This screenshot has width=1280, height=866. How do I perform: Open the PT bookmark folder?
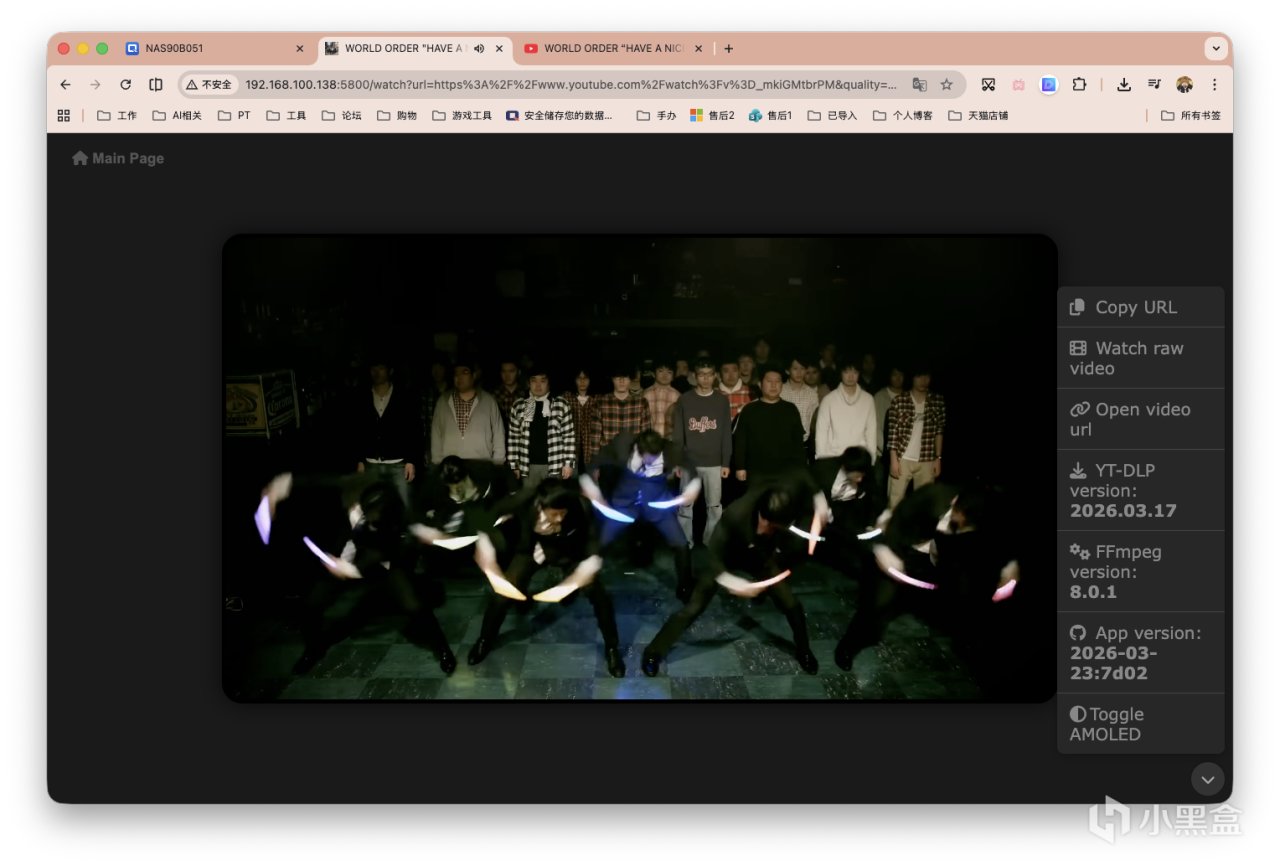pos(235,115)
